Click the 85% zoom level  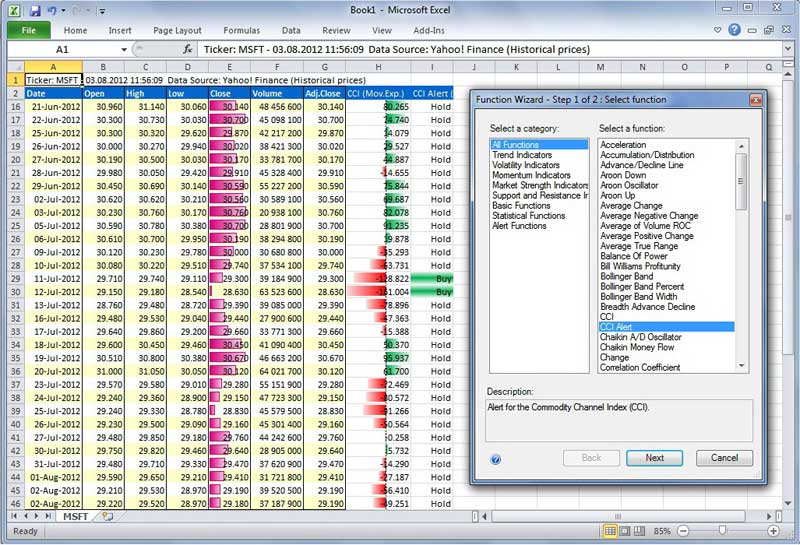[x=662, y=531]
